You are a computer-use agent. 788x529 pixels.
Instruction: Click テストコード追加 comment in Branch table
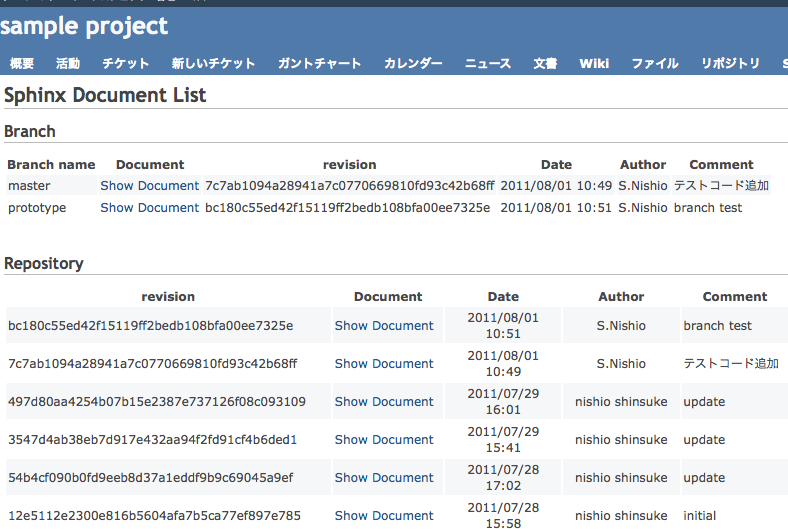721,186
